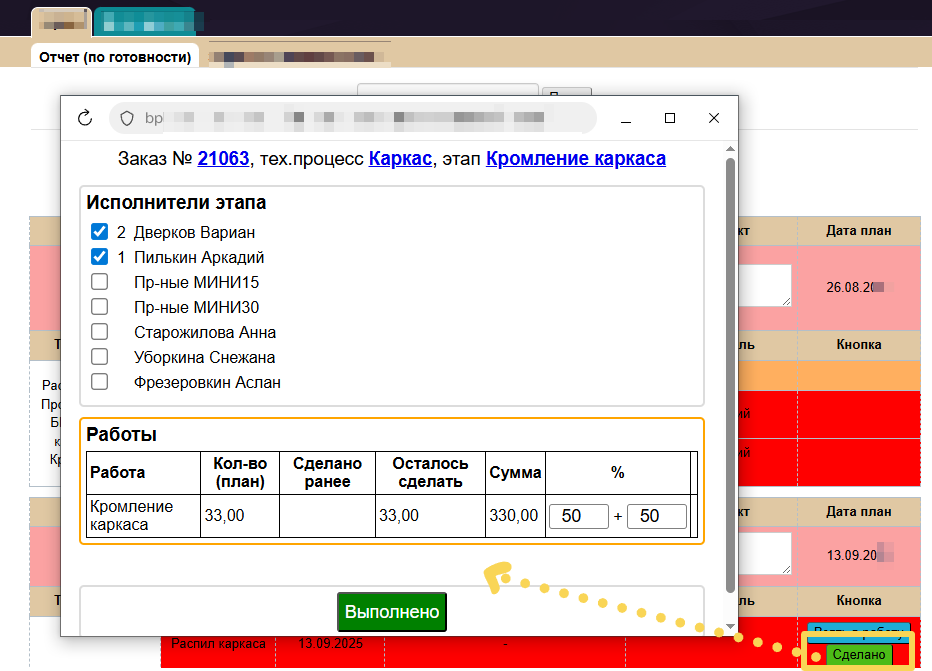
Task: Click the shield site-info icon
Action: tap(127, 118)
